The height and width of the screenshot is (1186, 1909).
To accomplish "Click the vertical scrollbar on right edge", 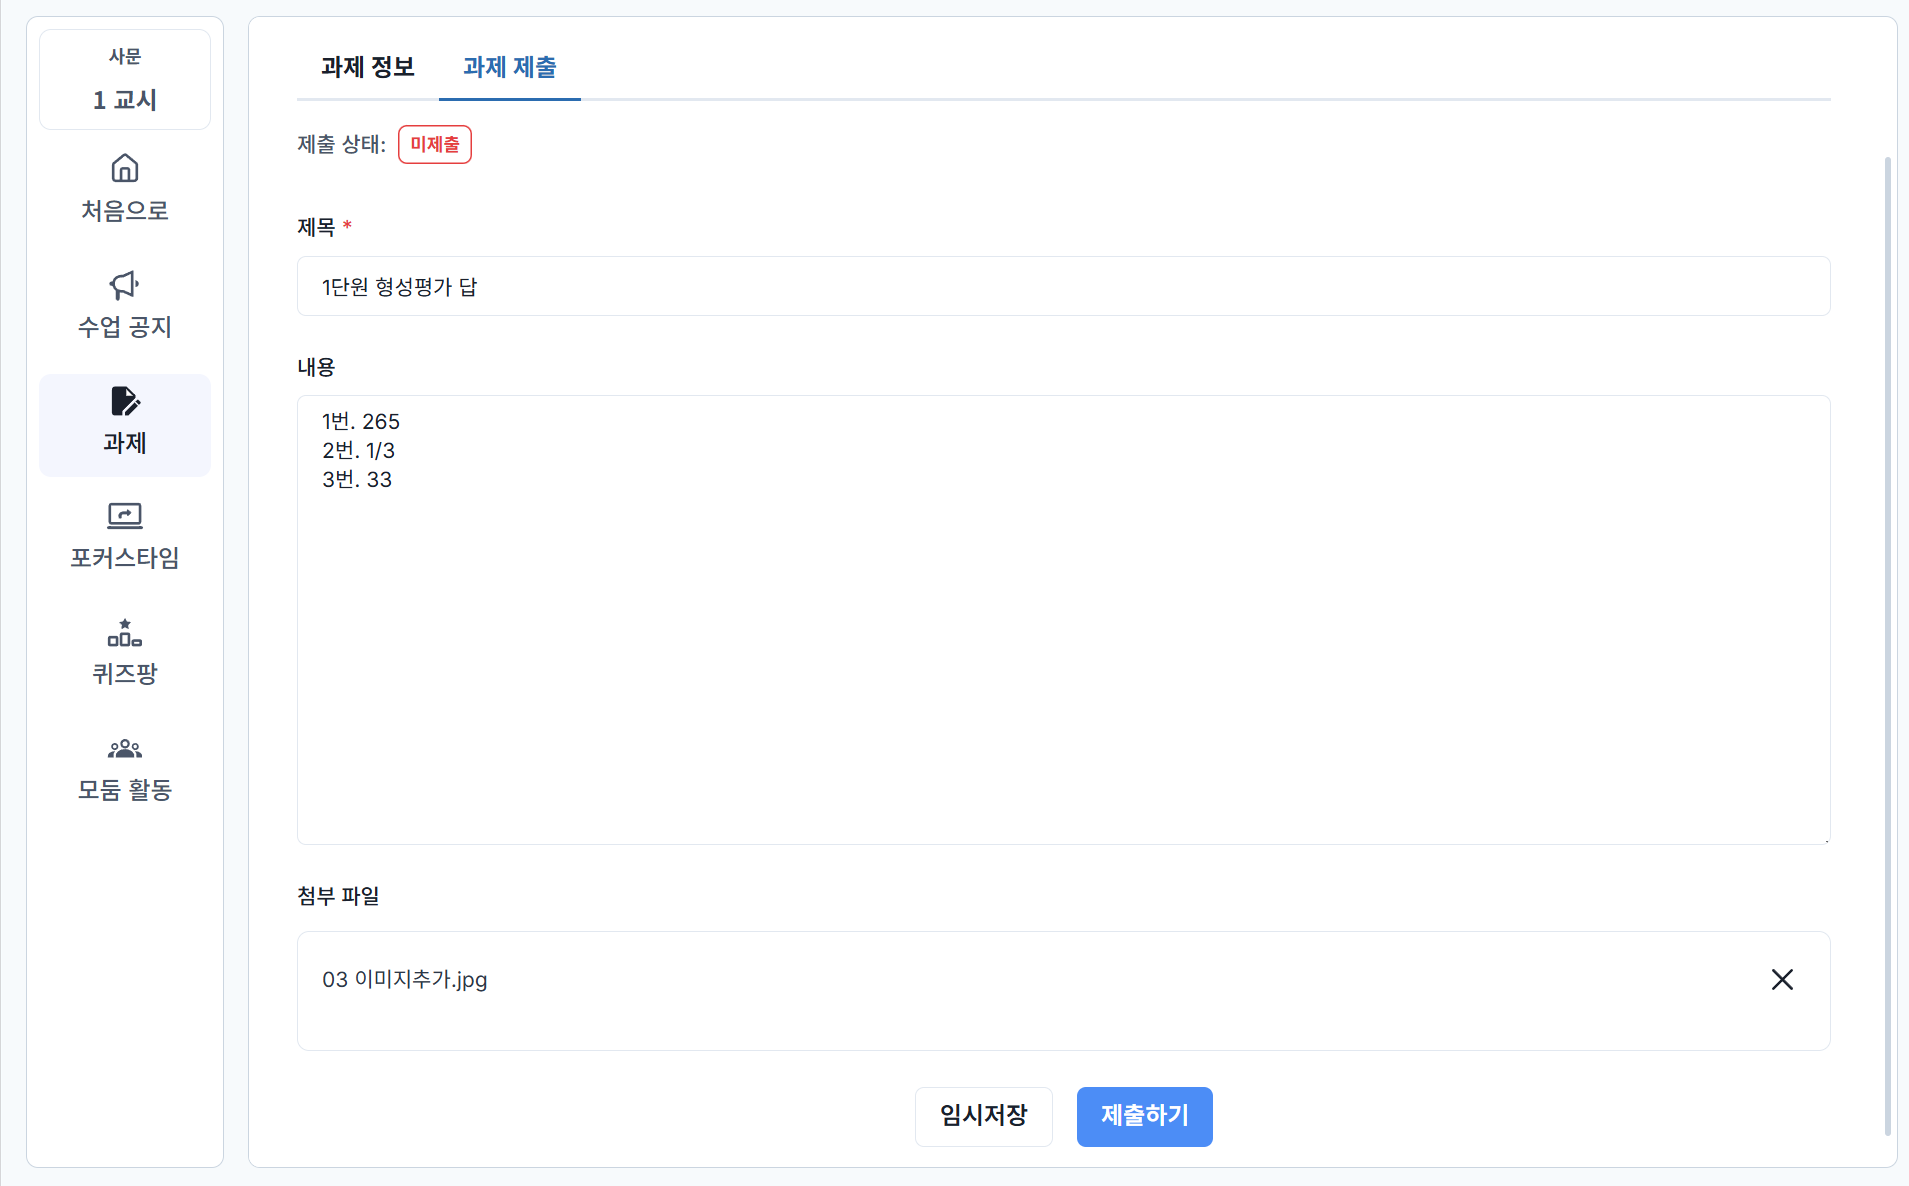I will pyautogui.click(x=1887, y=640).
